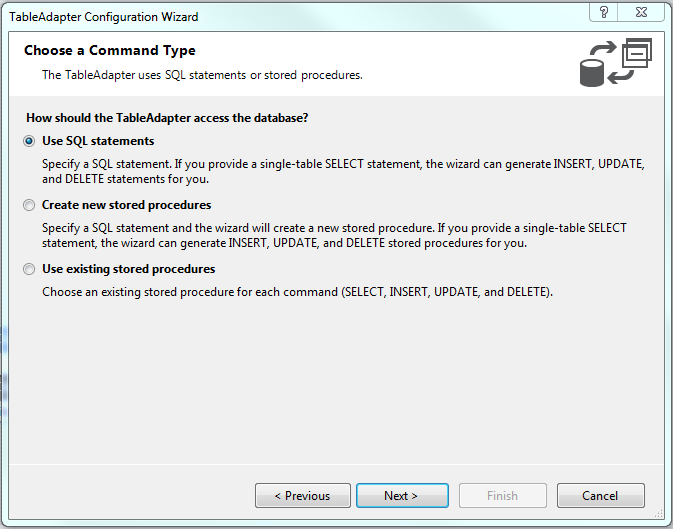This screenshot has width=673, height=529.
Task: Continue with the Next button
Action: pos(402,496)
